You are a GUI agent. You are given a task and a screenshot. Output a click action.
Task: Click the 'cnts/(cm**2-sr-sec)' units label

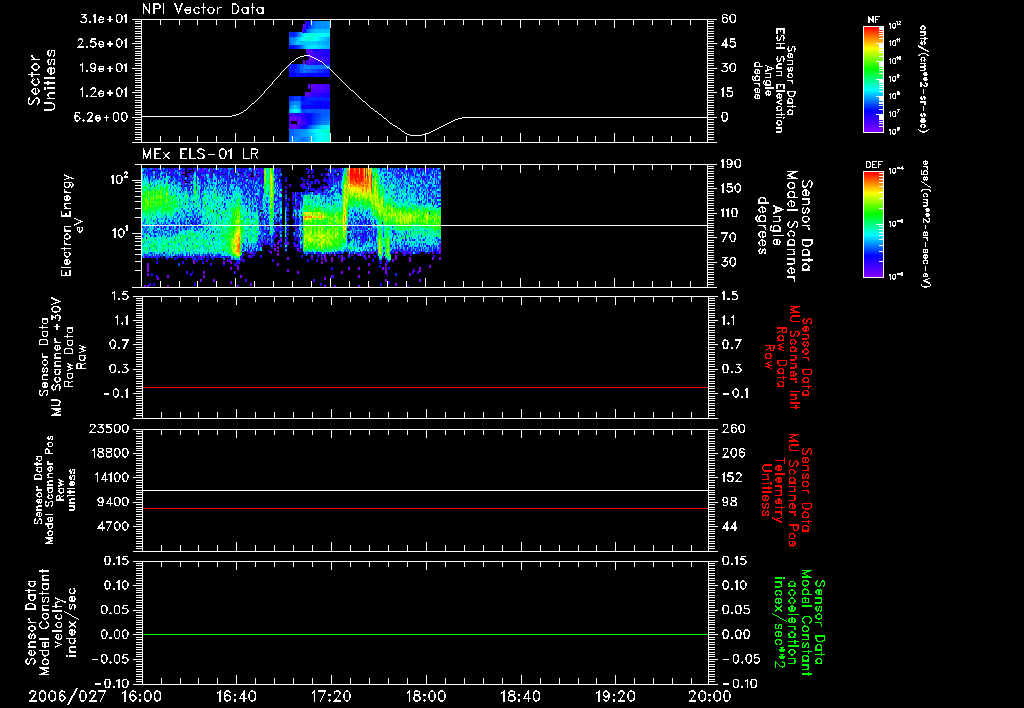click(923, 78)
